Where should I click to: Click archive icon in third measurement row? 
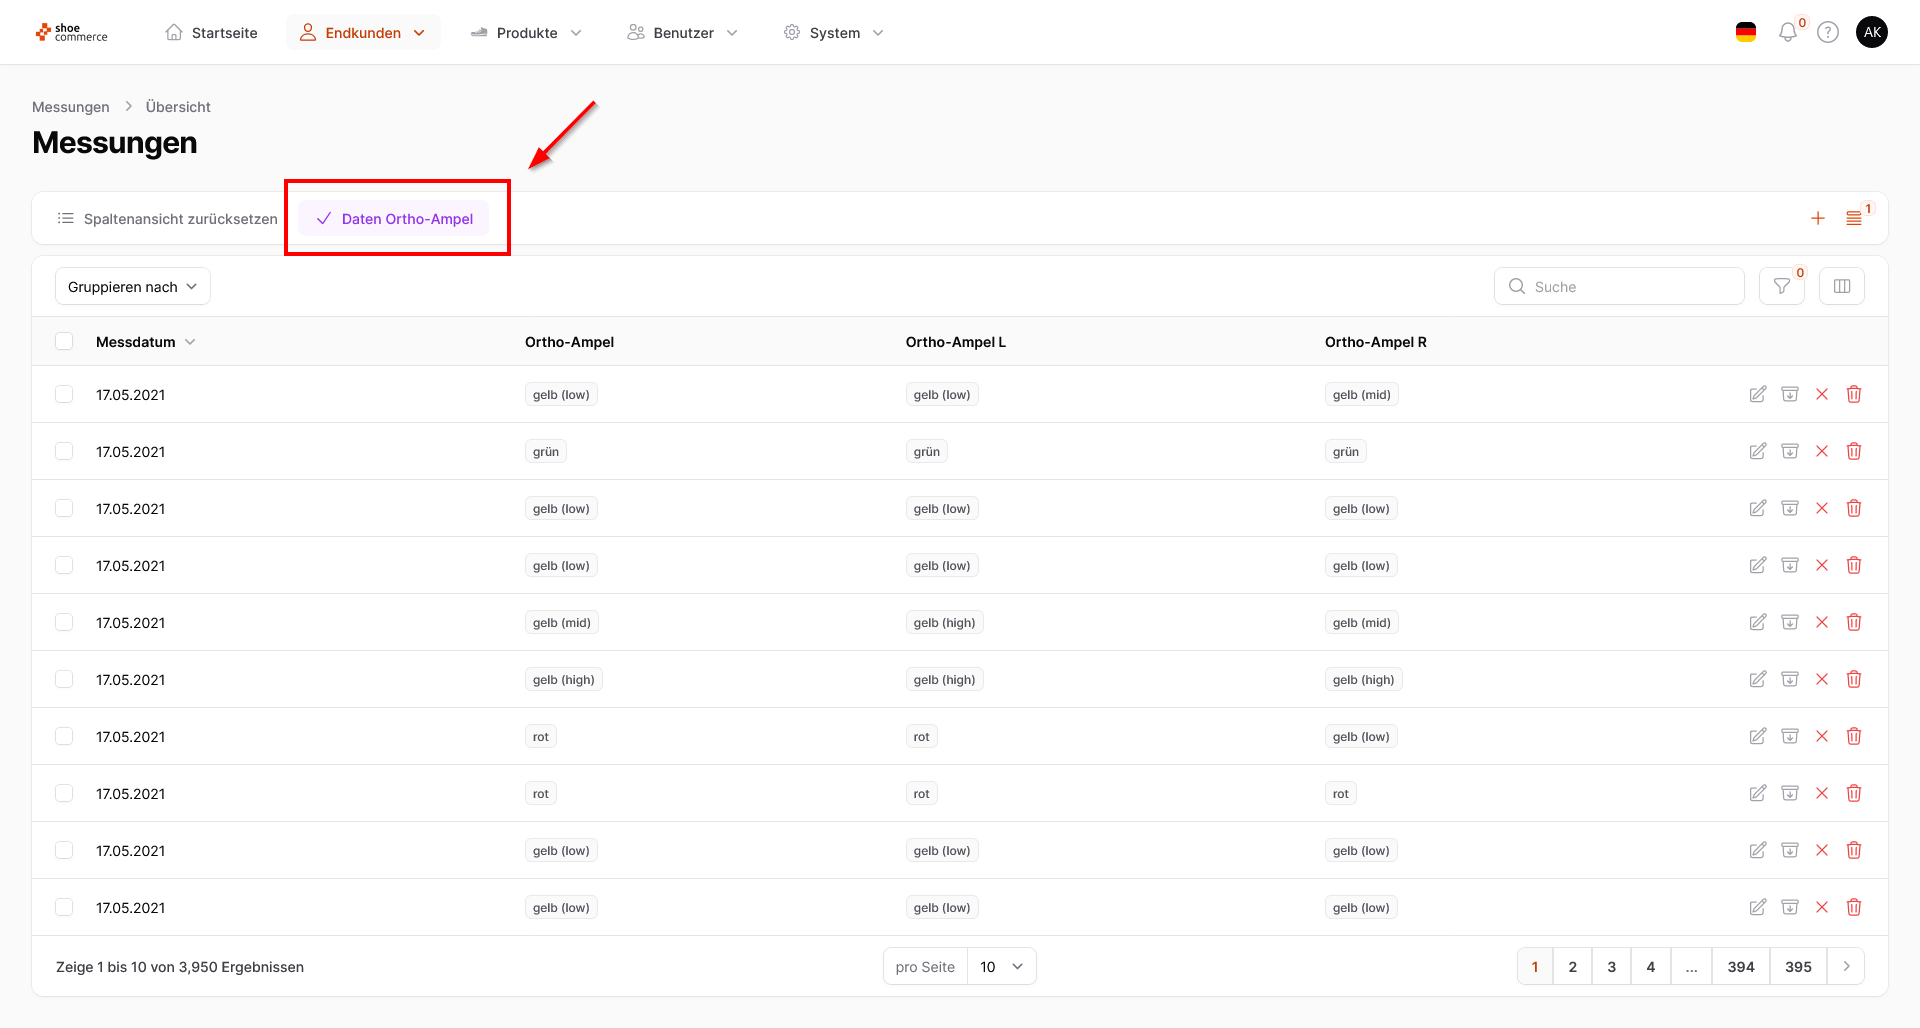tap(1790, 508)
